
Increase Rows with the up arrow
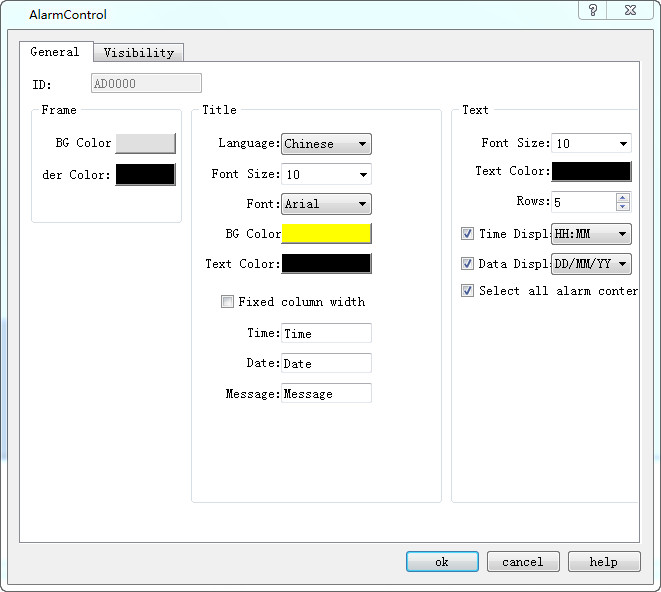[623, 197]
